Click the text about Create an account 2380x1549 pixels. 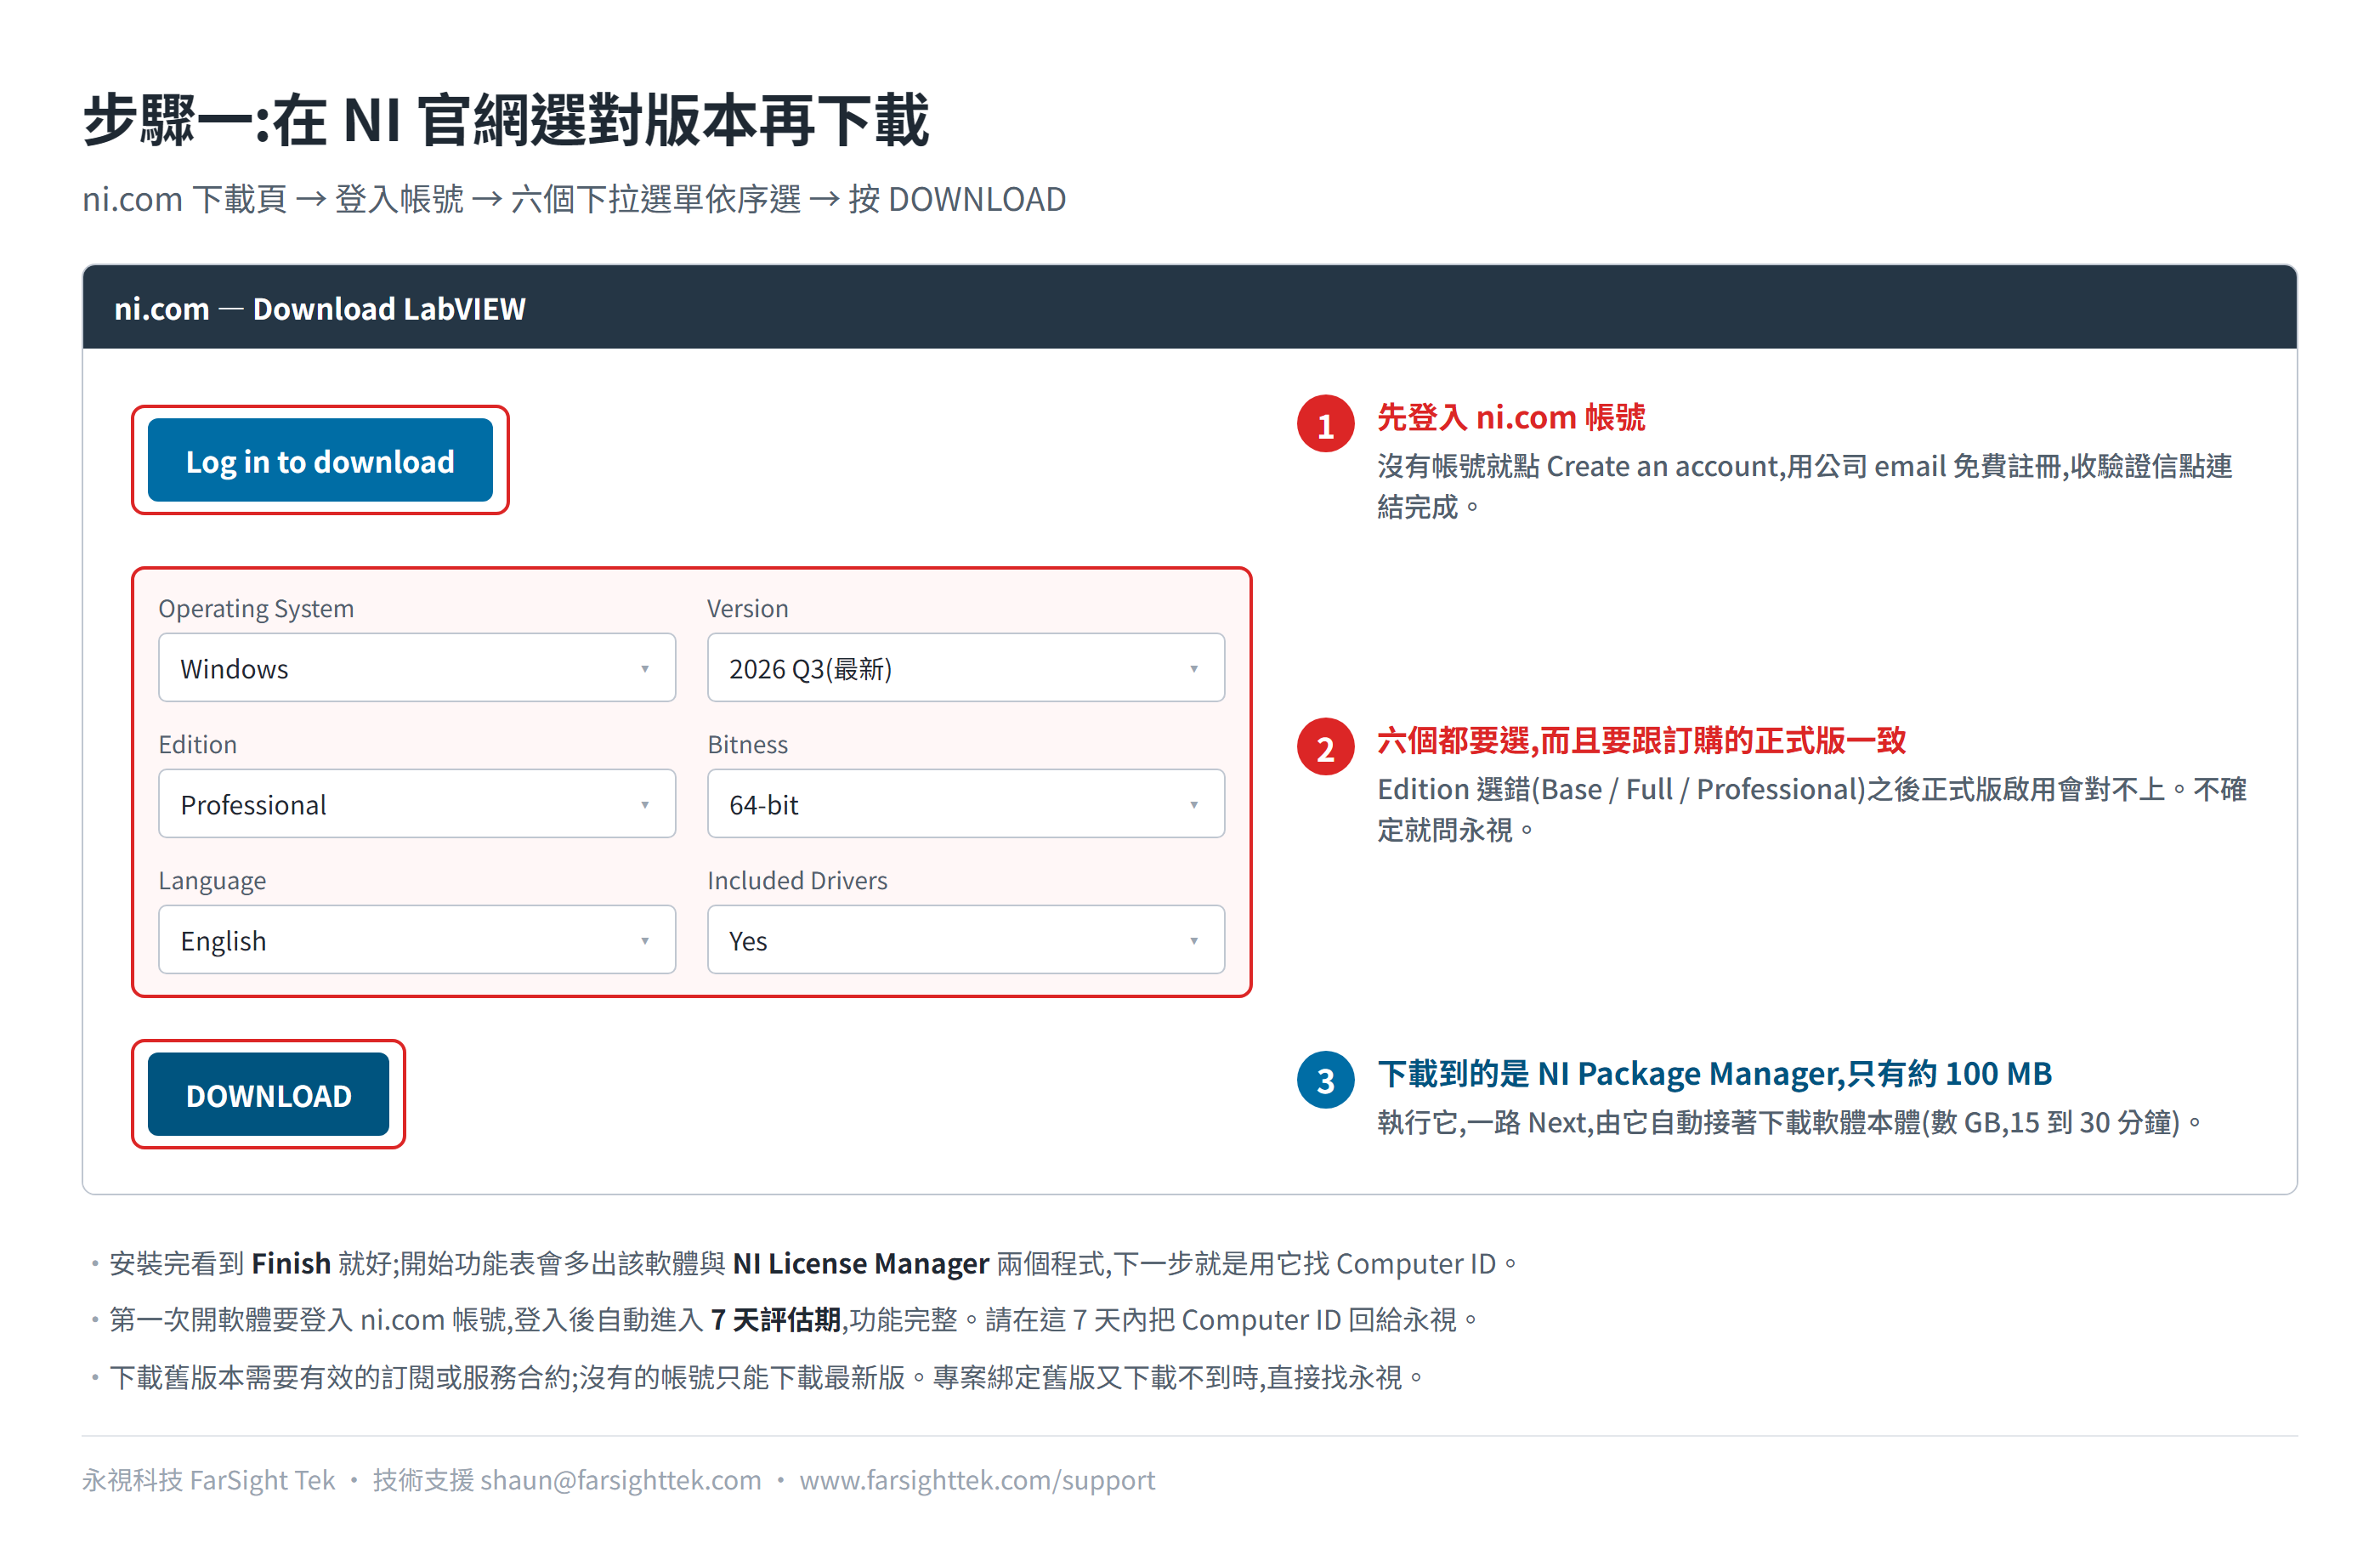pyautogui.click(x=1804, y=486)
